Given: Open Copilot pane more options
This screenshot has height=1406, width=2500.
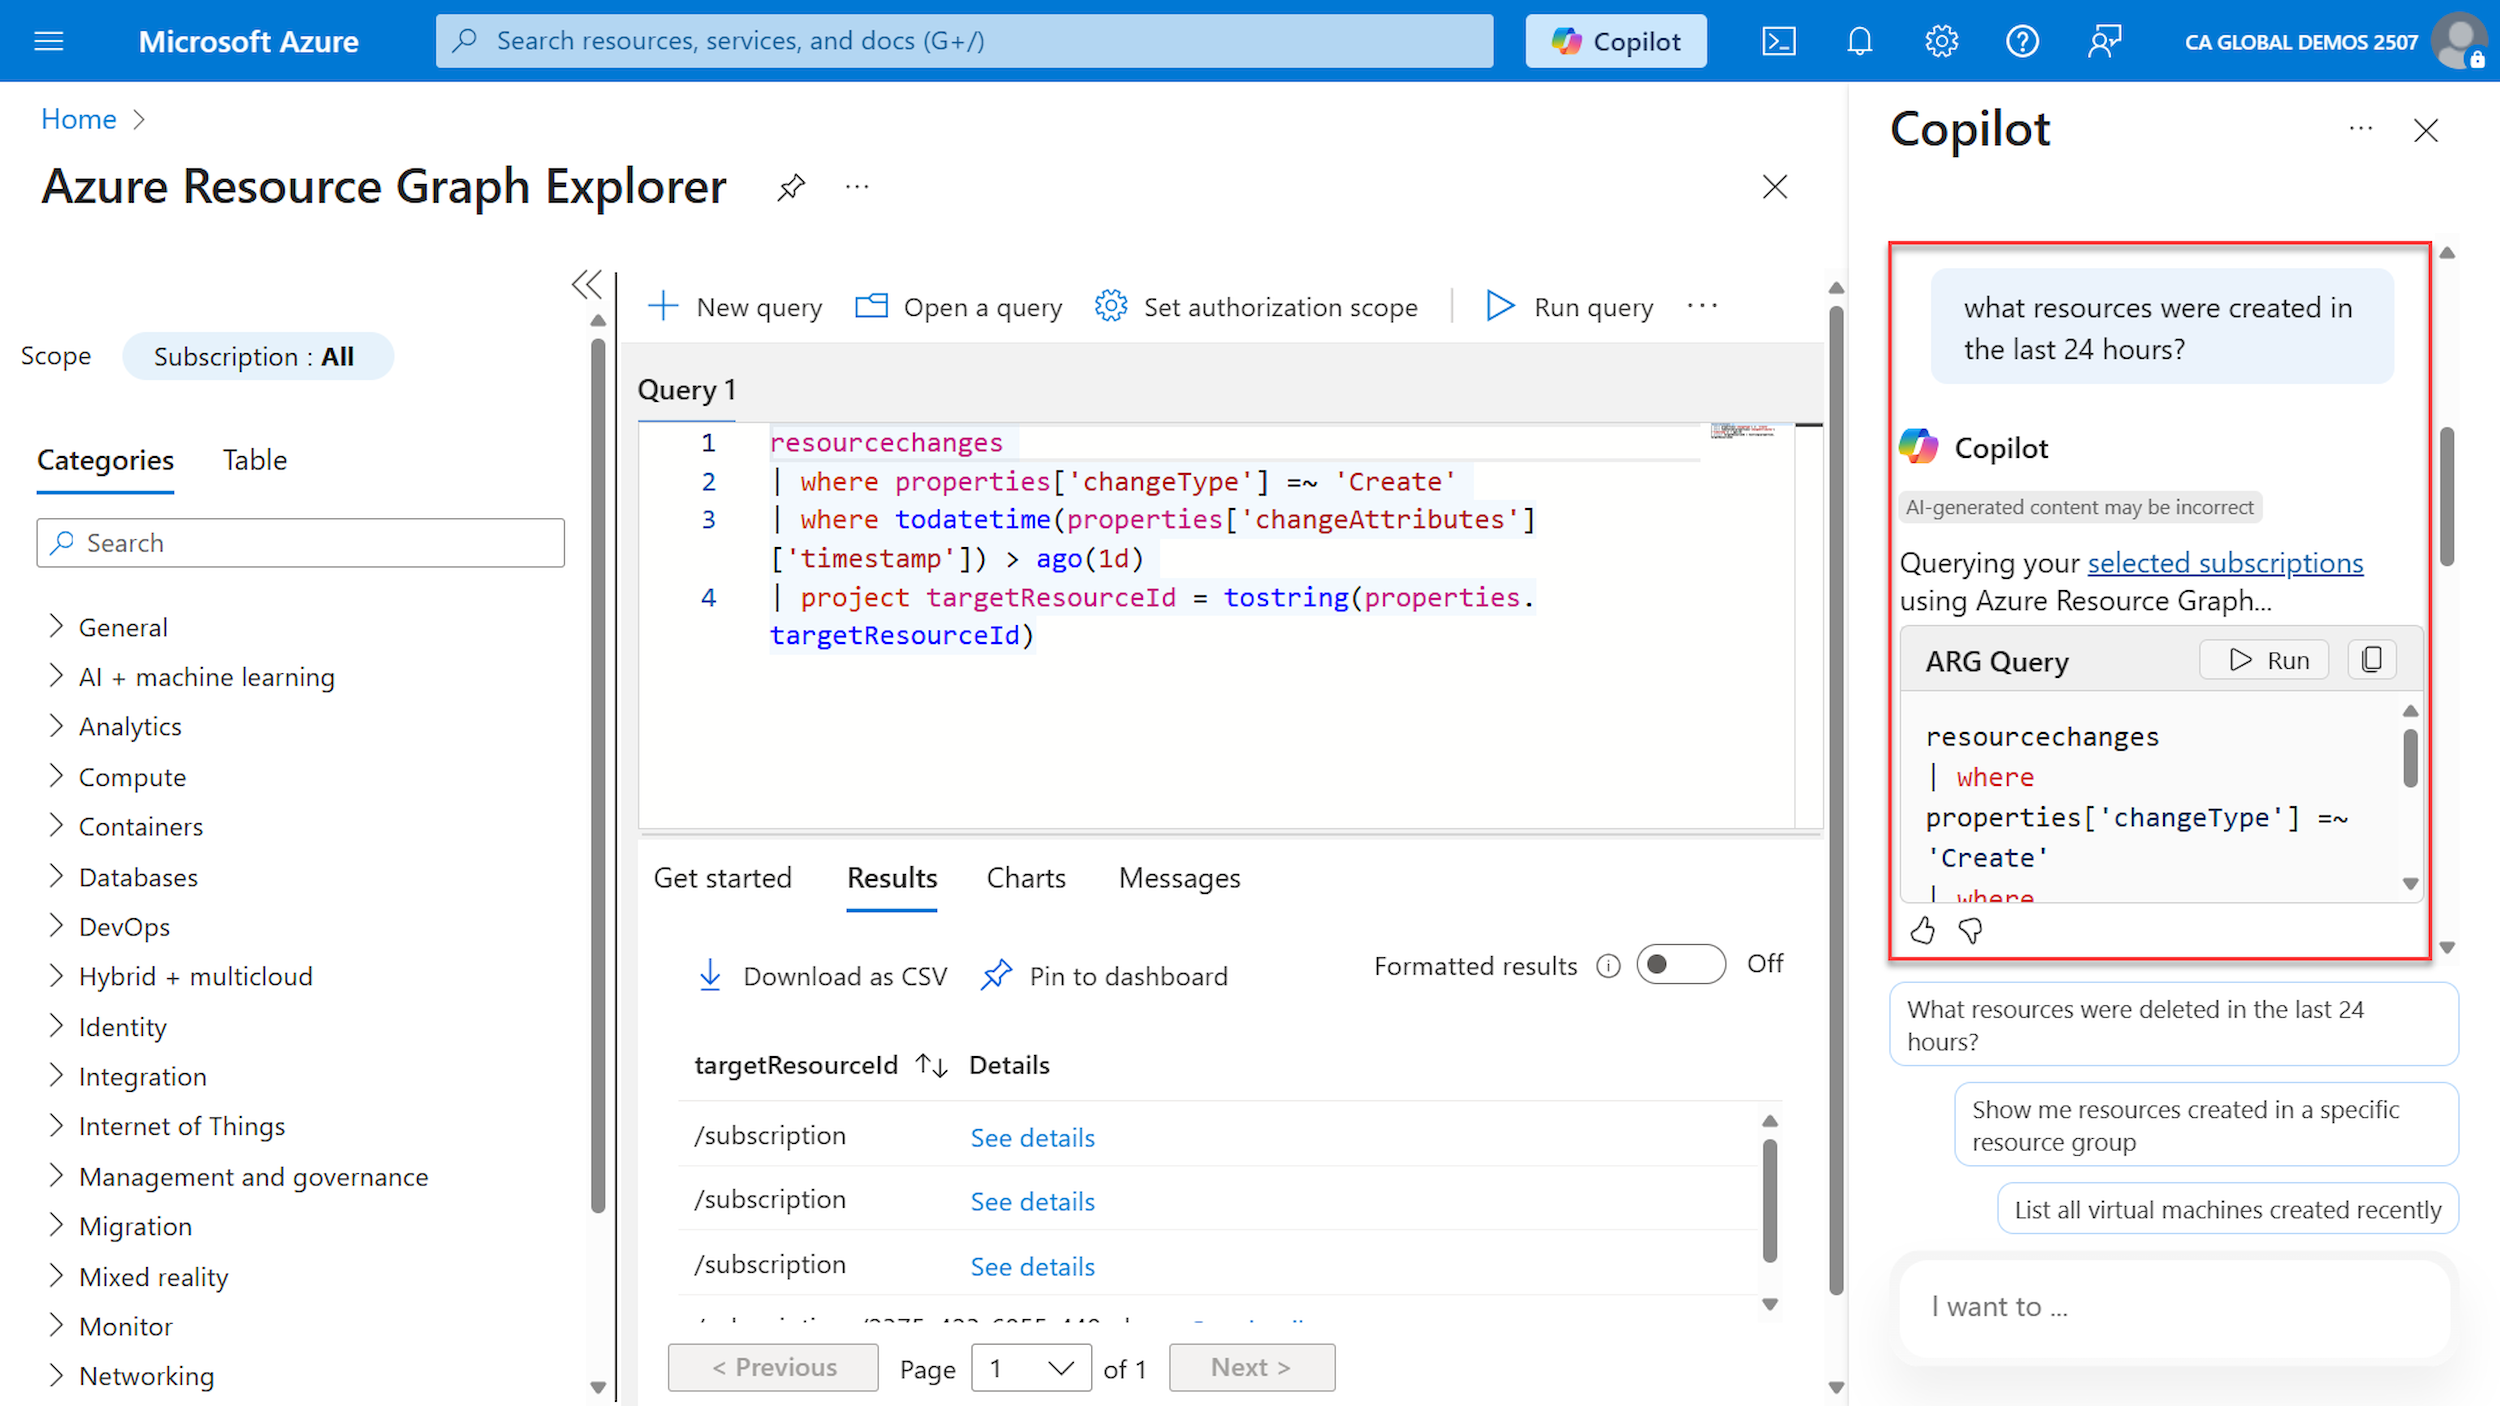Looking at the screenshot, I should 2360,129.
